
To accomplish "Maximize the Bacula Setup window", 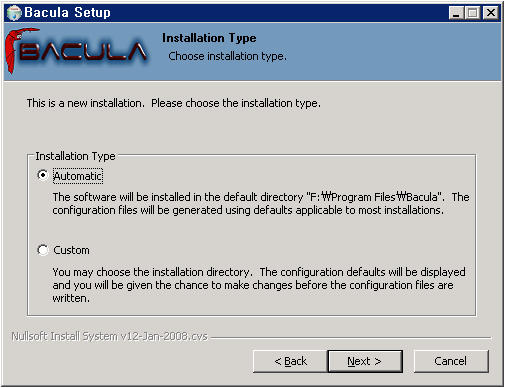I will click(472, 13).
